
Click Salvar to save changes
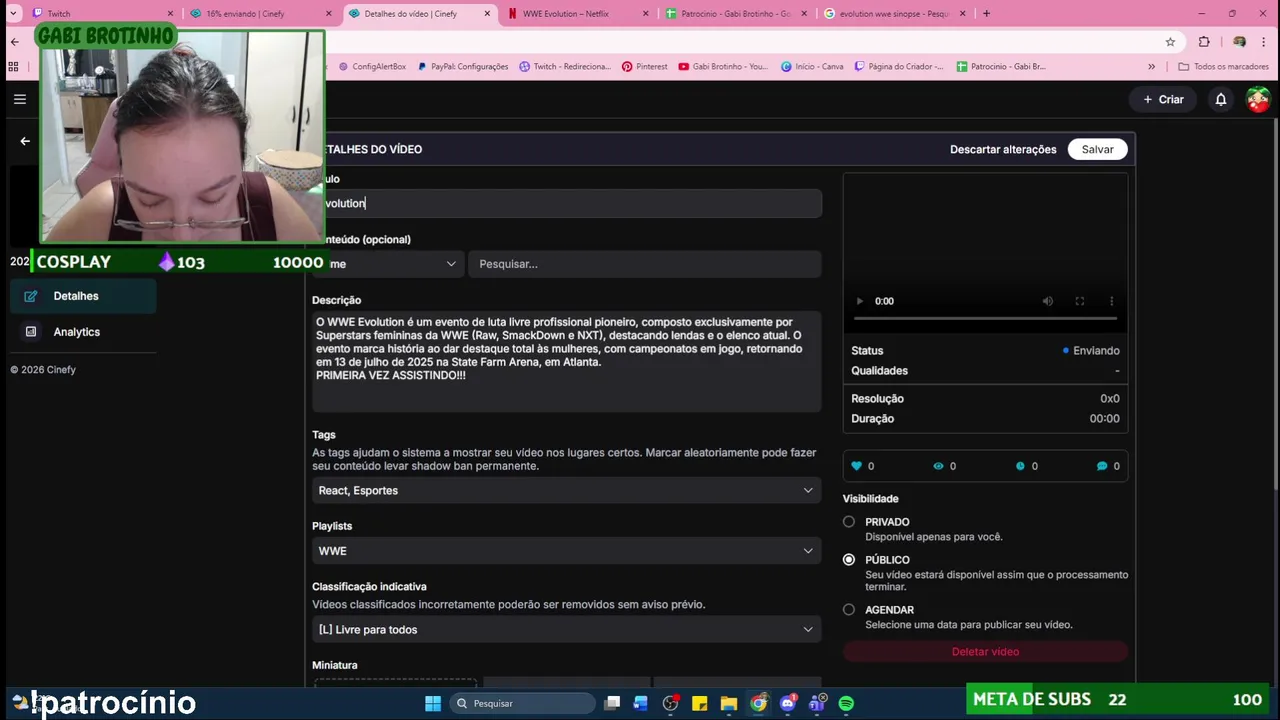coord(1097,149)
